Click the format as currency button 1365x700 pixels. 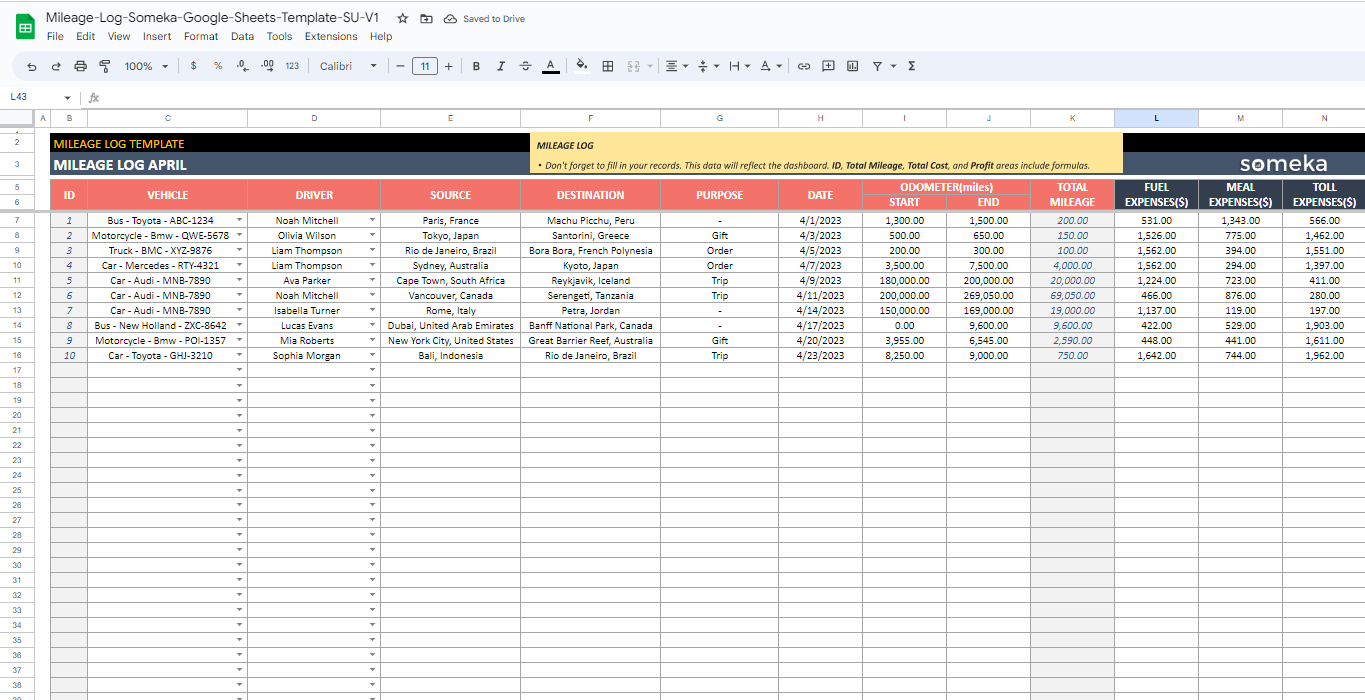pyautogui.click(x=193, y=67)
